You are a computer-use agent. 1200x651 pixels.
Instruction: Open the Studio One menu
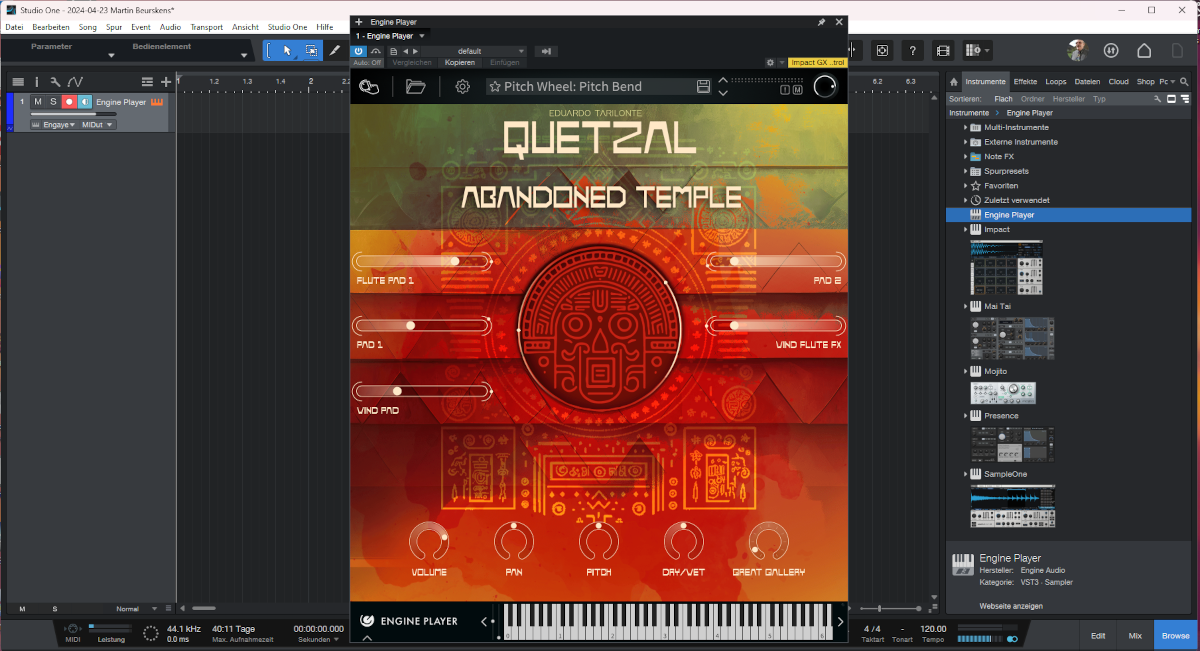tap(287, 27)
